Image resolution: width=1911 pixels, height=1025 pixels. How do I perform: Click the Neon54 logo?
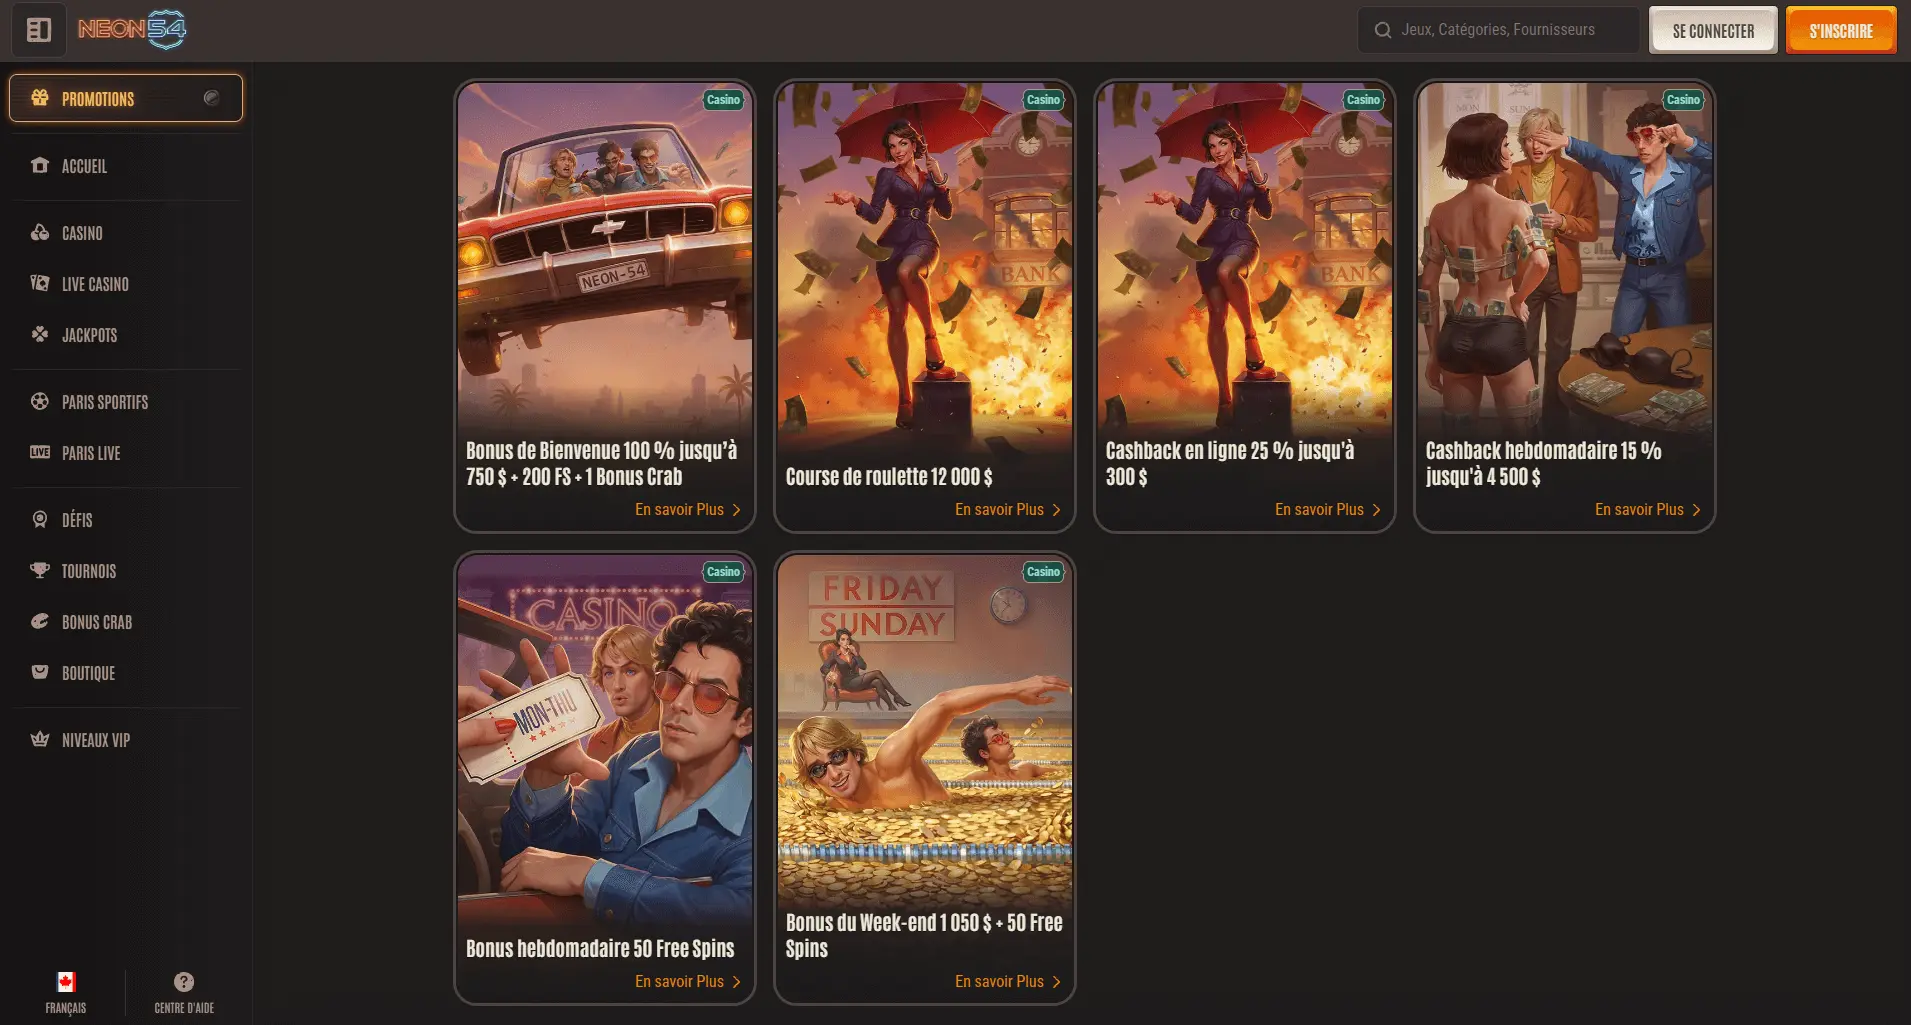(x=132, y=30)
